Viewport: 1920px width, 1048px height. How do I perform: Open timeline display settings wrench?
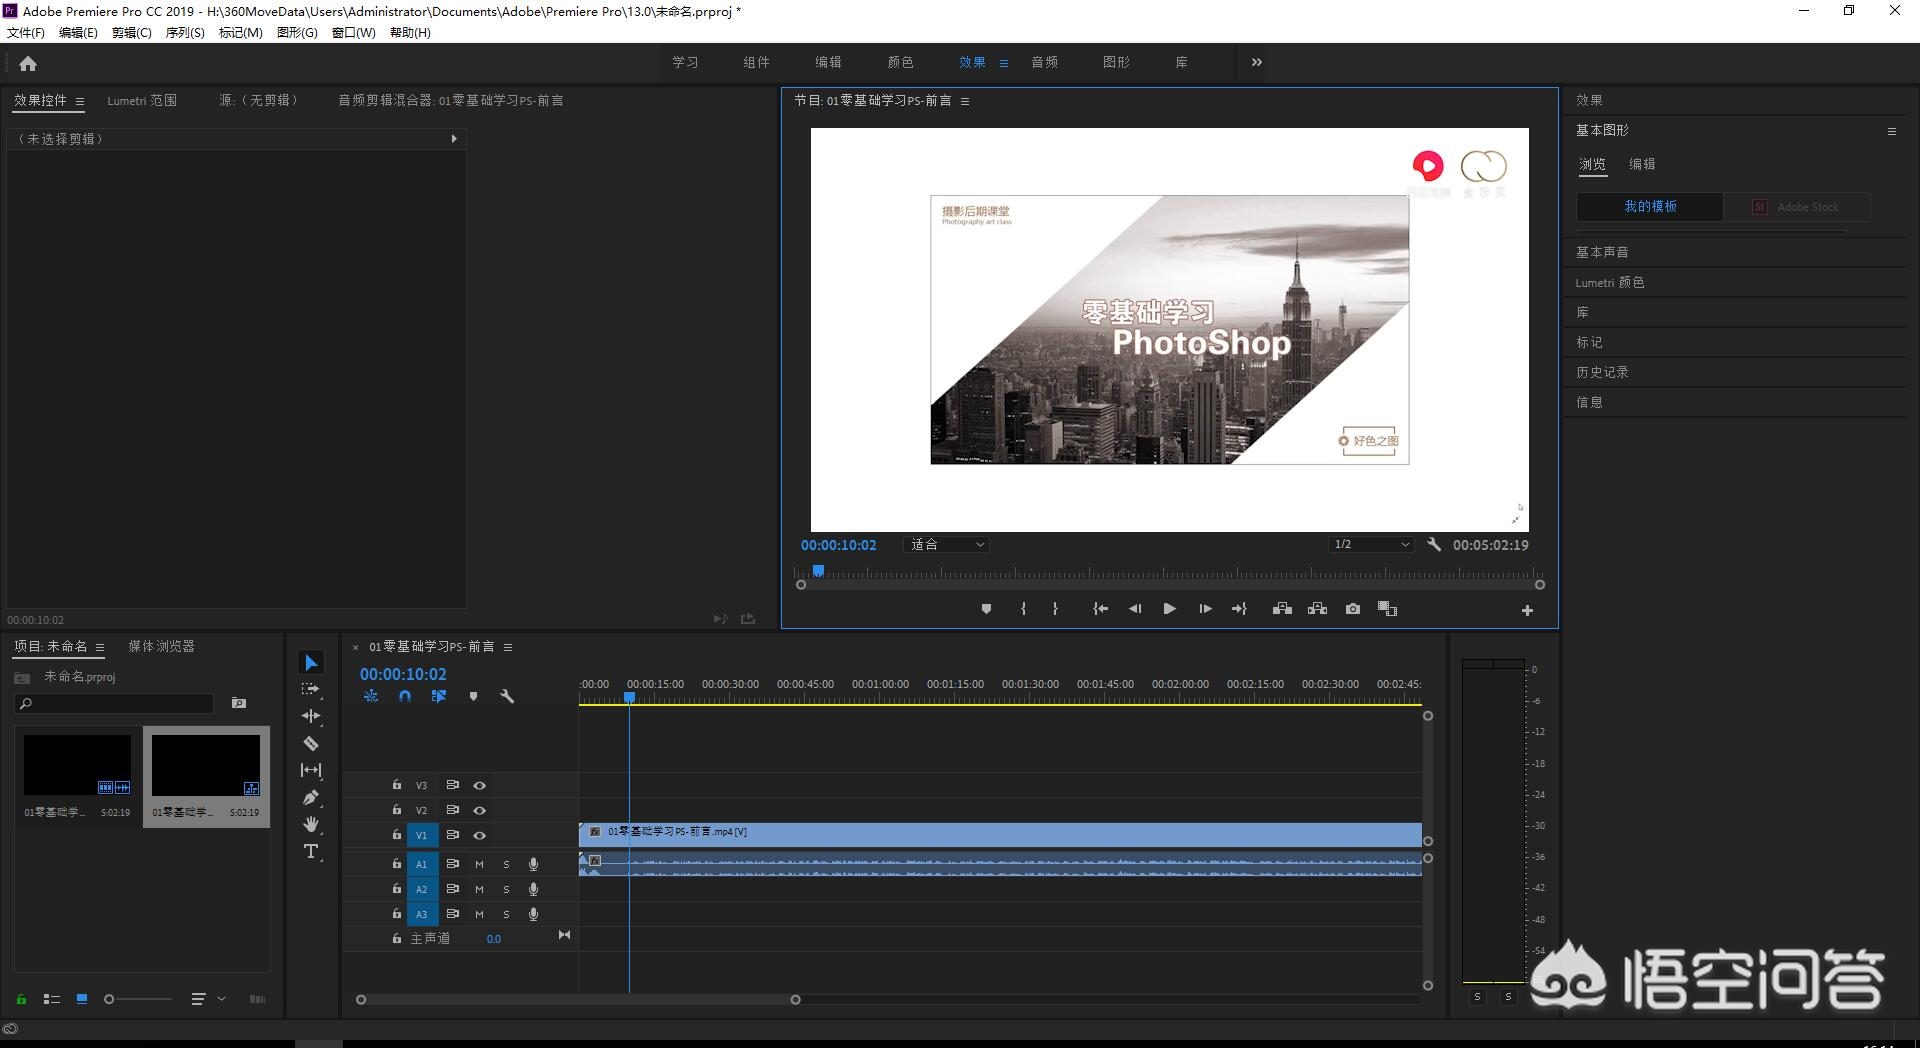pyautogui.click(x=507, y=696)
